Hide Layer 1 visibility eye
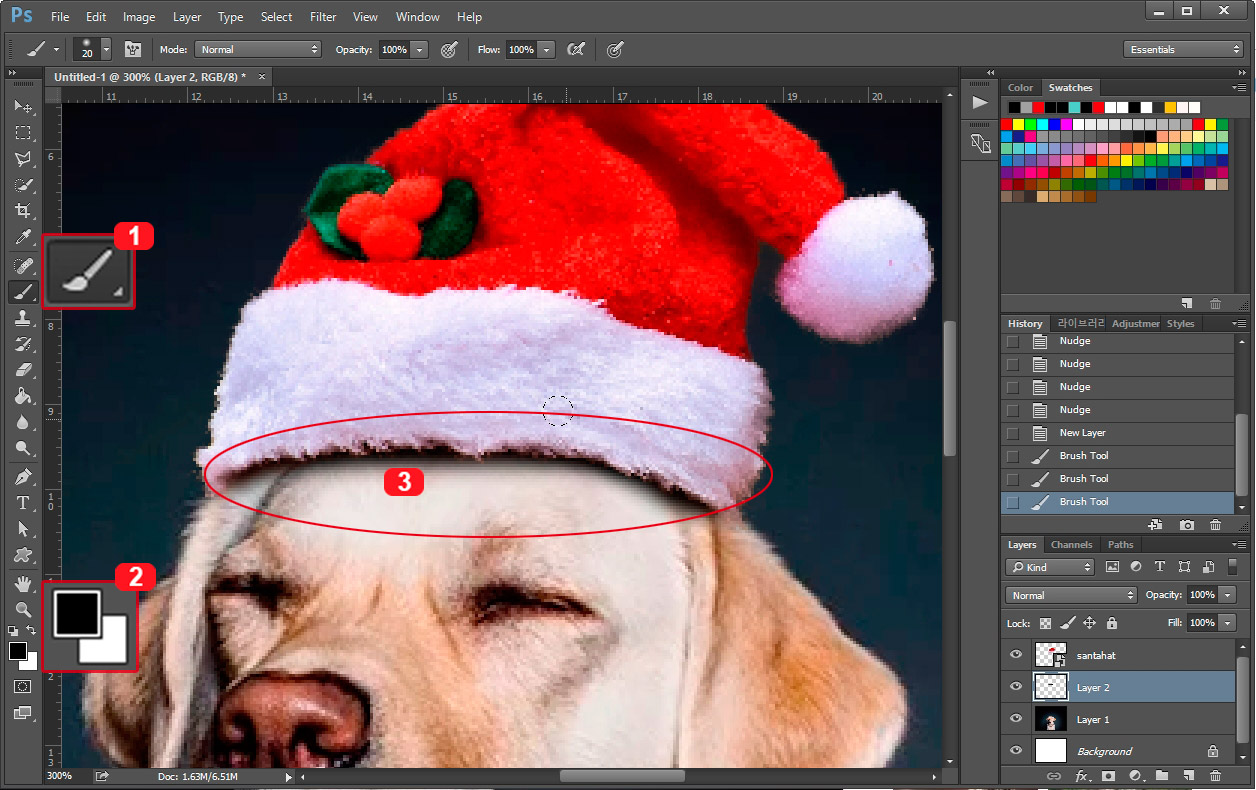The image size is (1256, 790). [1016, 719]
